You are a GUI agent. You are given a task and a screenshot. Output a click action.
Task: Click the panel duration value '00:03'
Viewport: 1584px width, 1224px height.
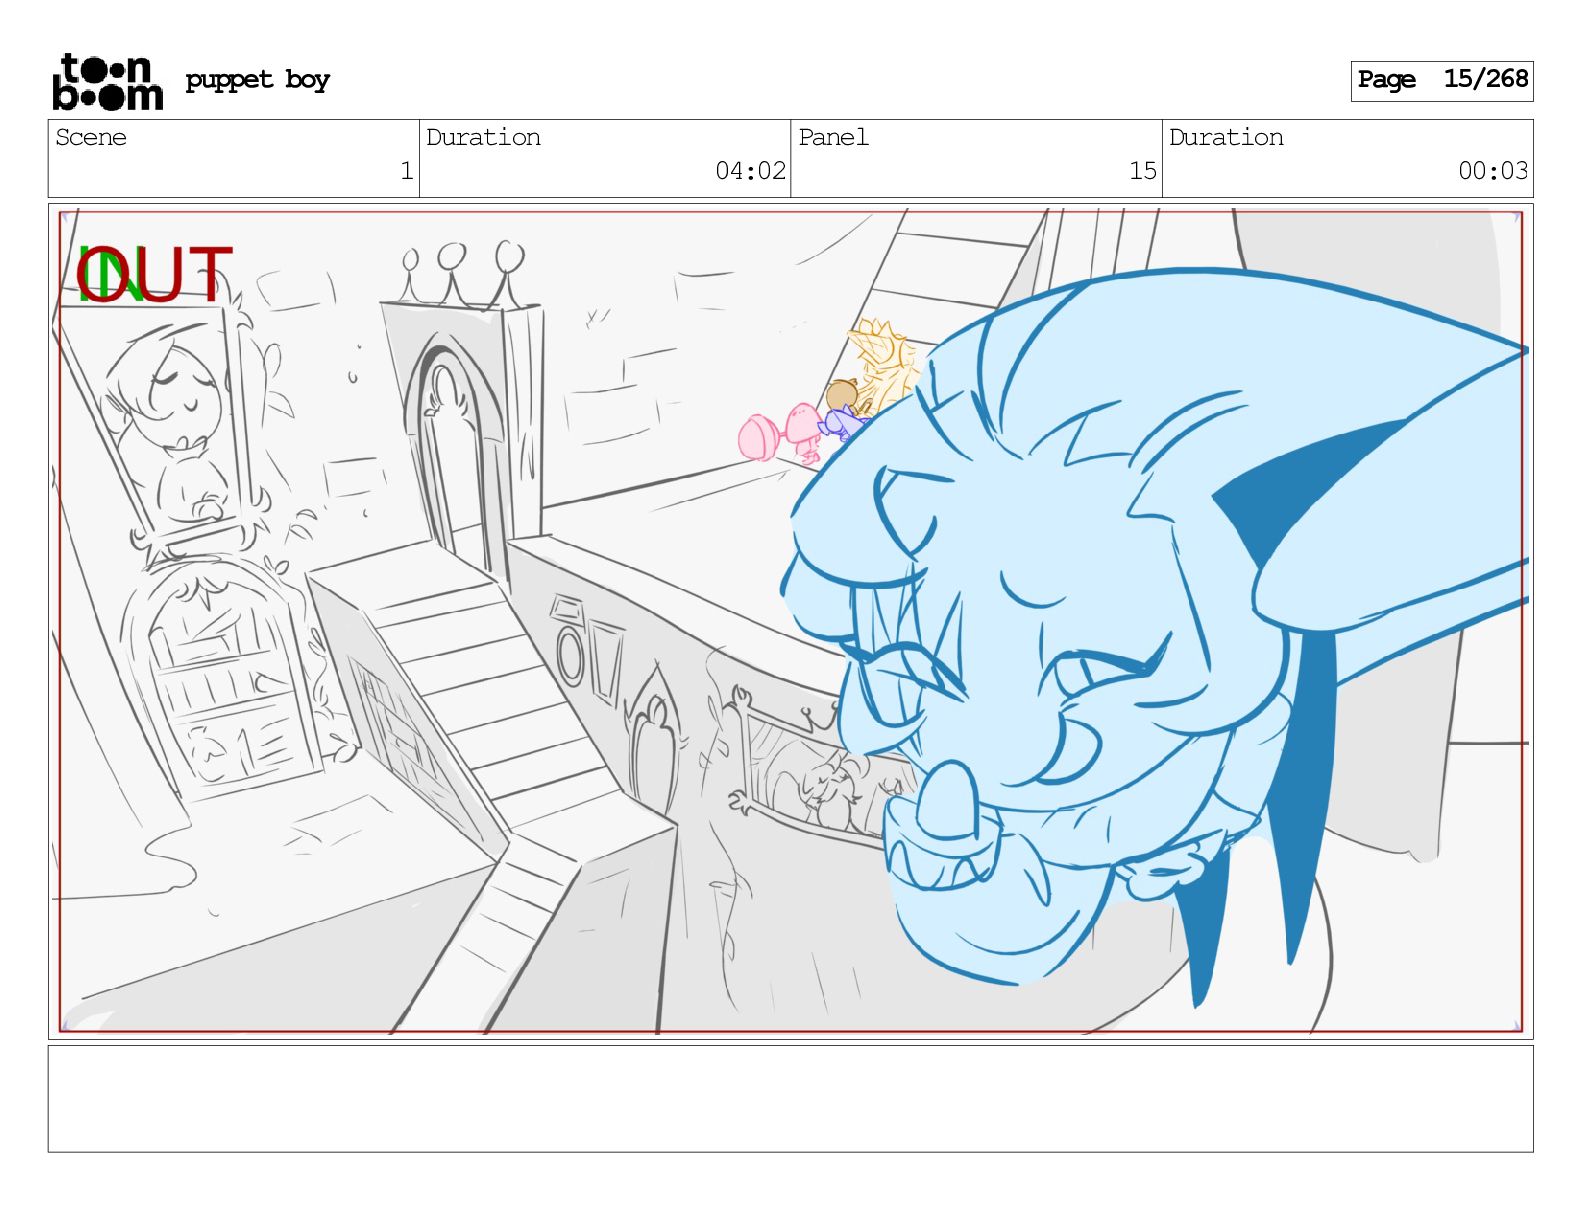point(1493,171)
